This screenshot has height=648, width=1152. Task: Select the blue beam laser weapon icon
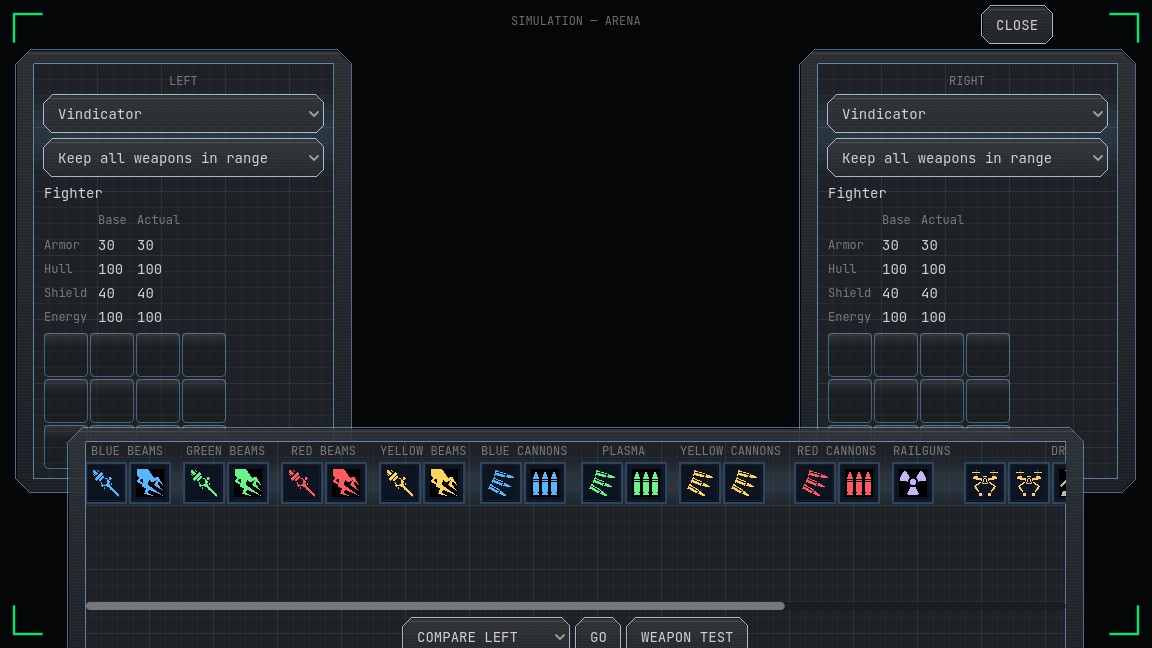pyautogui.click(x=106, y=483)
